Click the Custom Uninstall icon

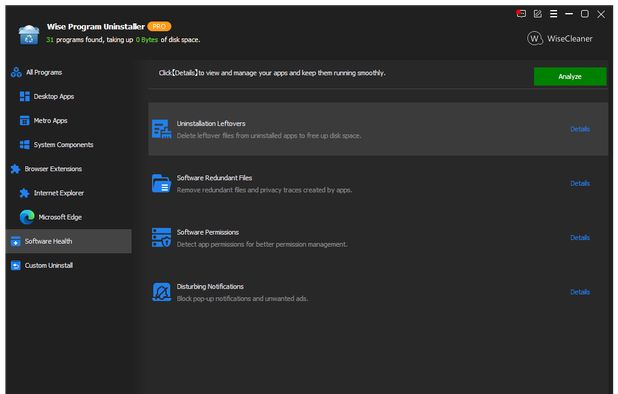[x=15, y=266]
